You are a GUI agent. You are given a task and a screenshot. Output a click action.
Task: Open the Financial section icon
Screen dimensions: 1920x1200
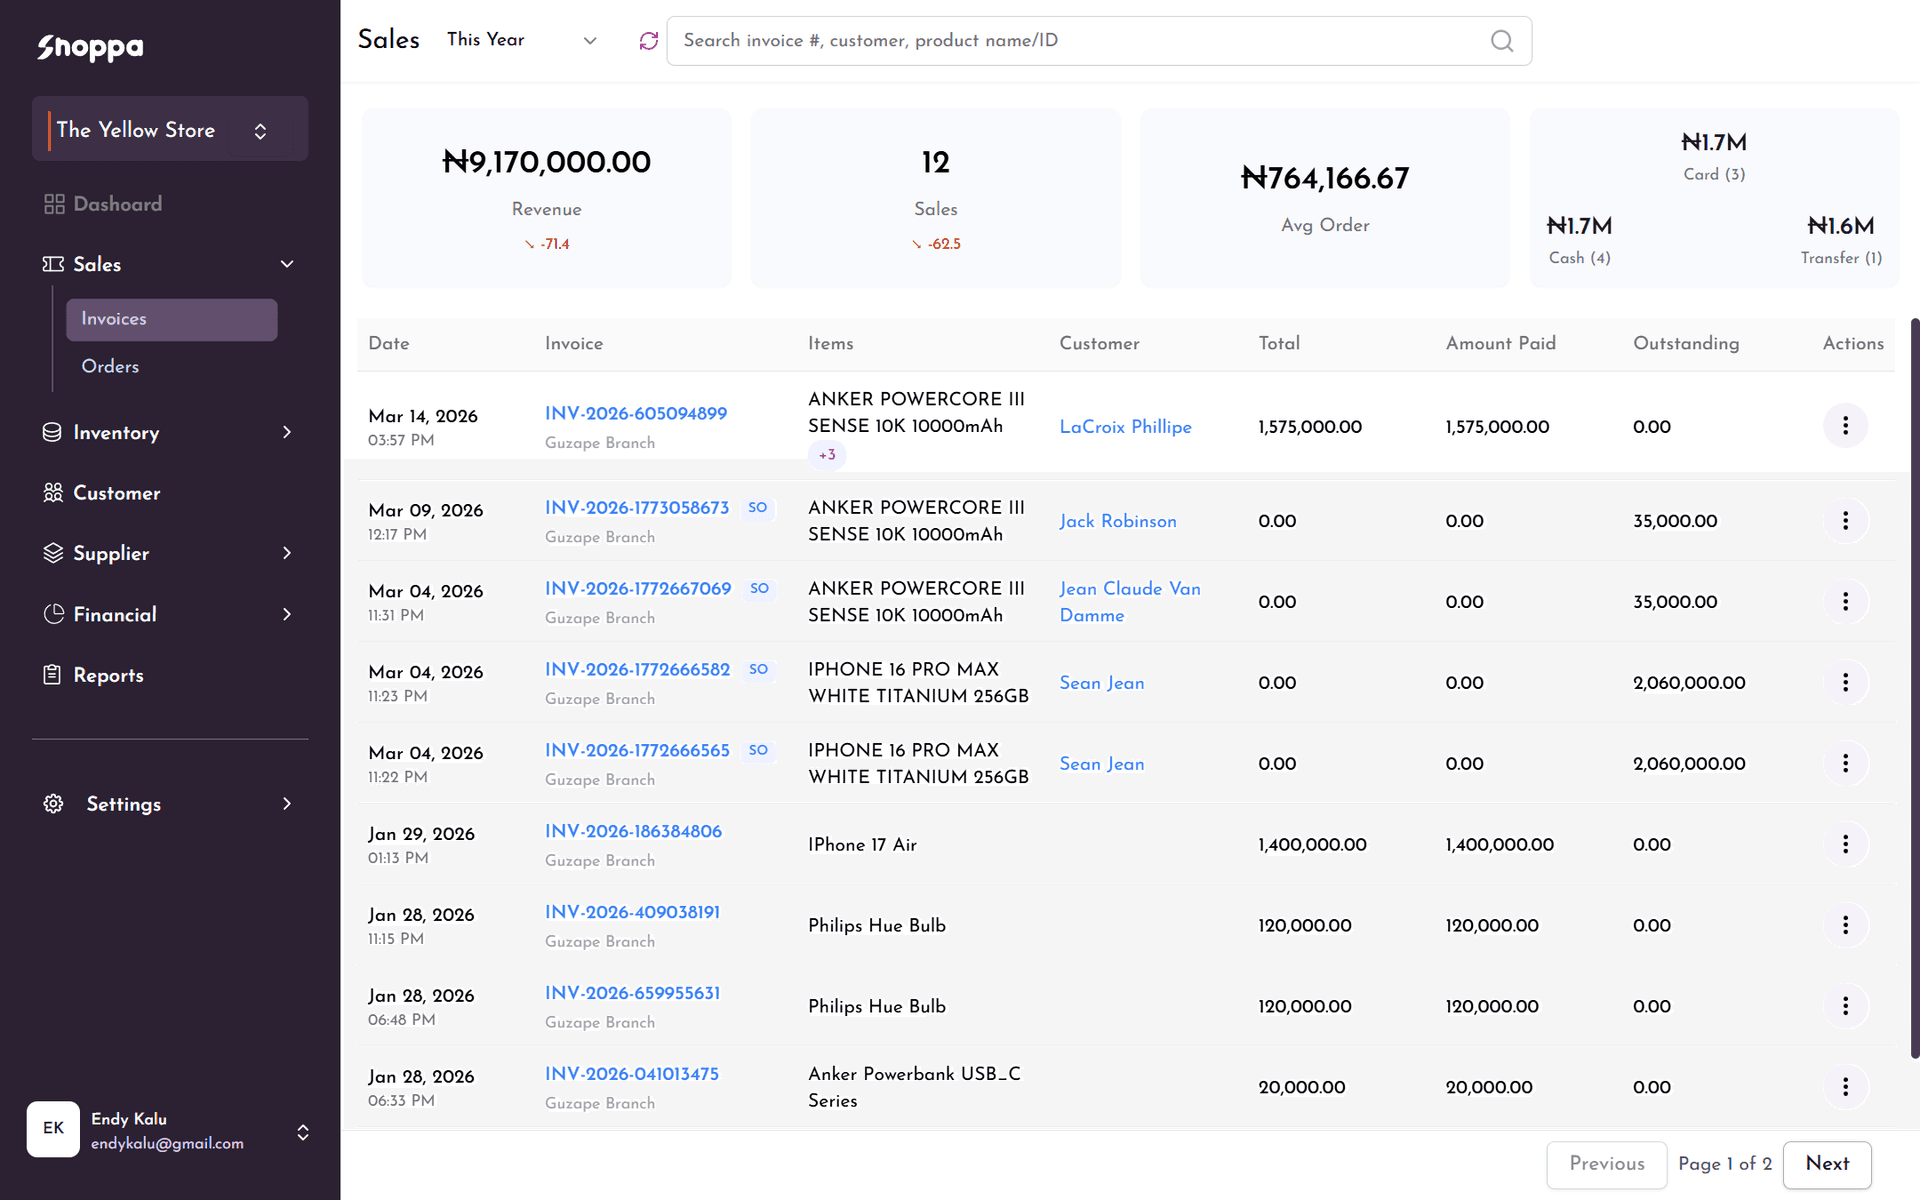point(54,614)
